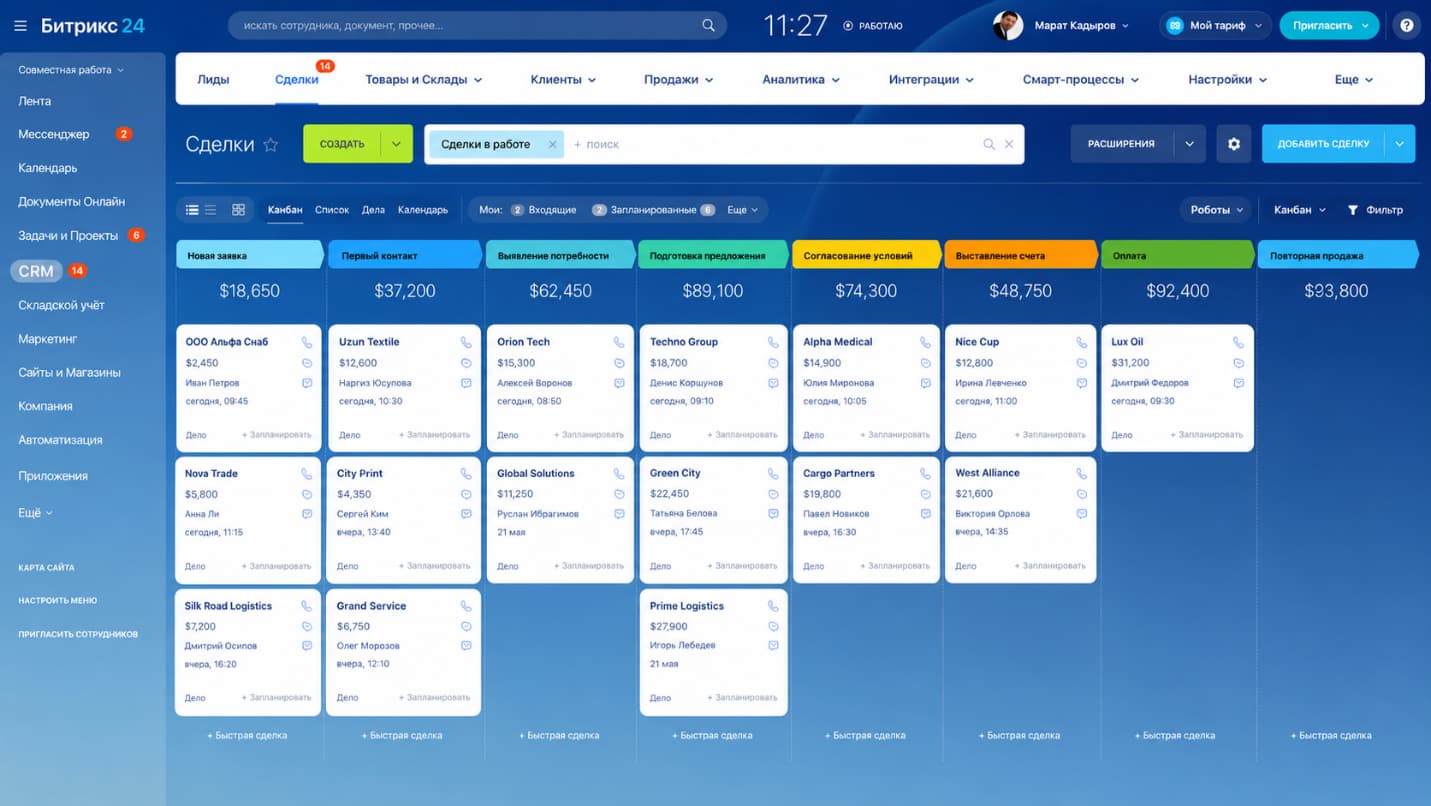Viewport: 1431px width, 806px height.
Task: Toggle the РАБОТАЮ work status
Action: 872,26
